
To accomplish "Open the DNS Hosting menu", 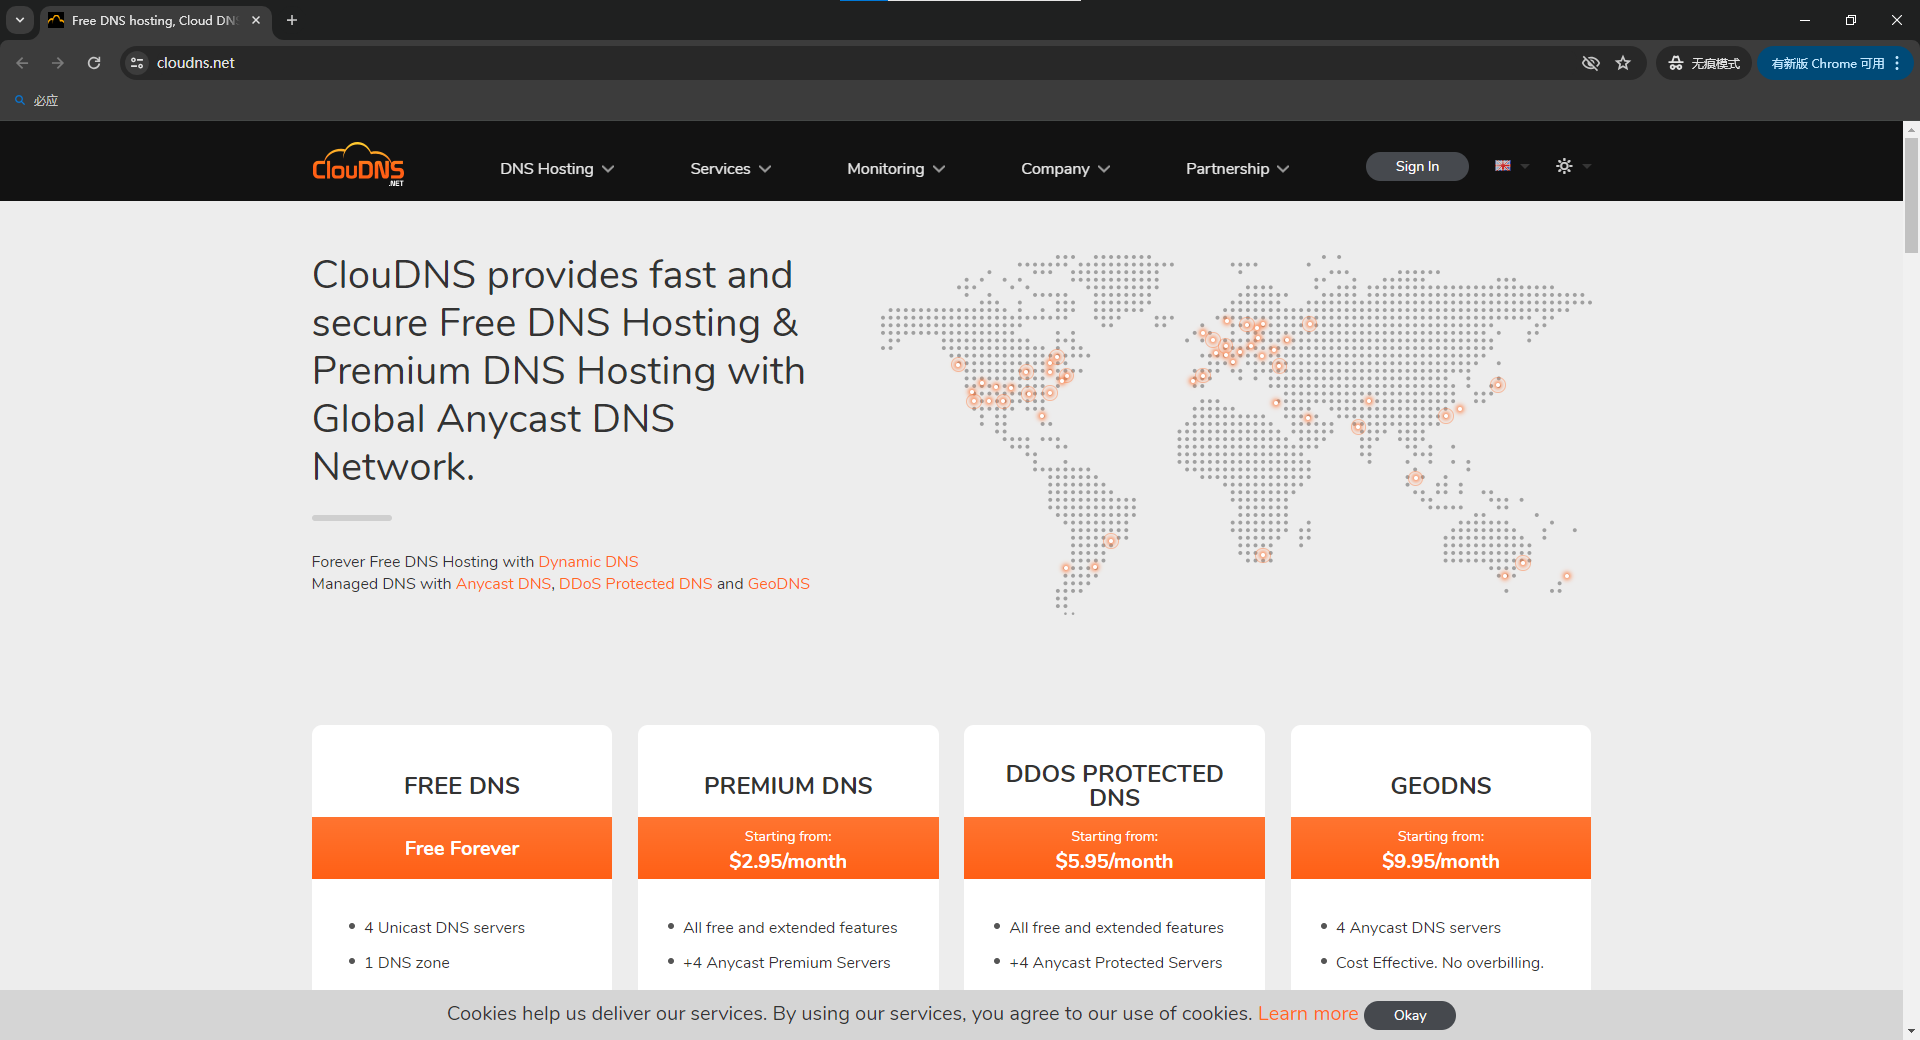I will [557, 168].
